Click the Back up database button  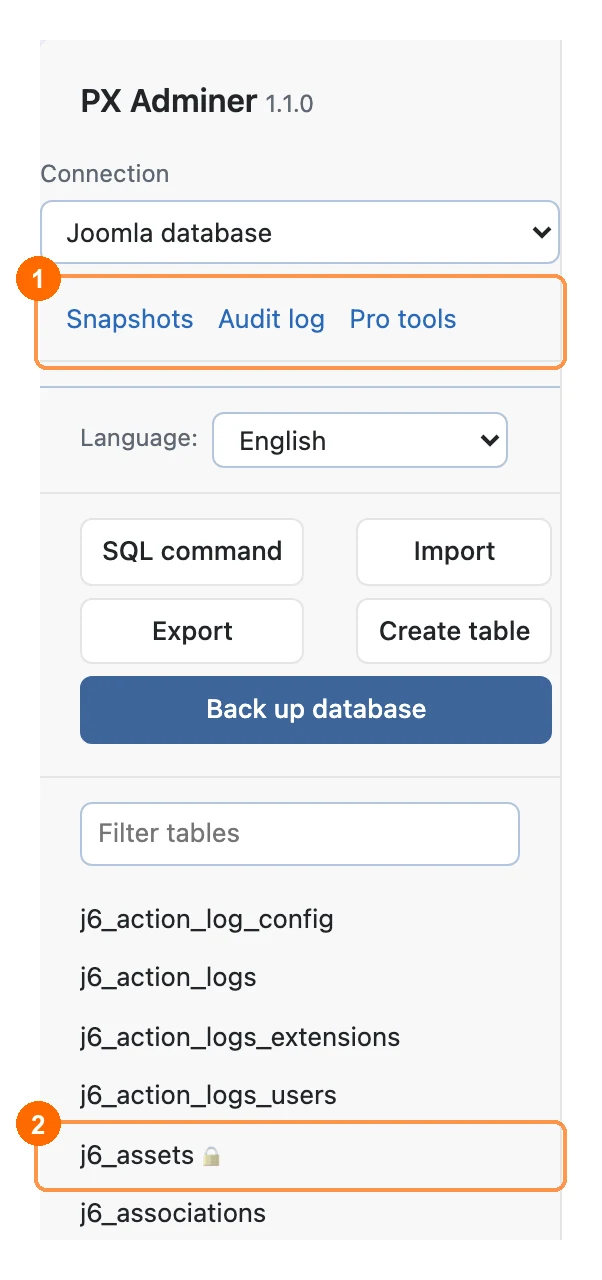coord(316,709)
